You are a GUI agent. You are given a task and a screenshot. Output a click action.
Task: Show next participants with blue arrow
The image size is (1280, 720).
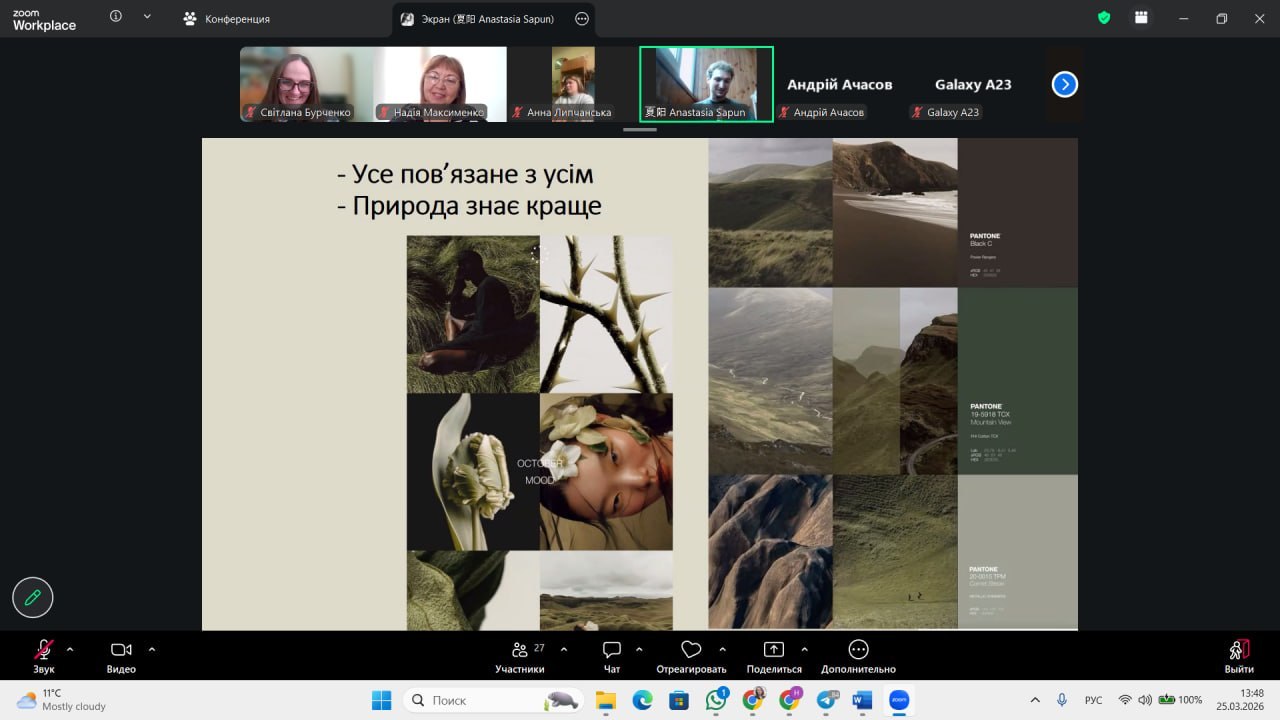click(1064, 85)
